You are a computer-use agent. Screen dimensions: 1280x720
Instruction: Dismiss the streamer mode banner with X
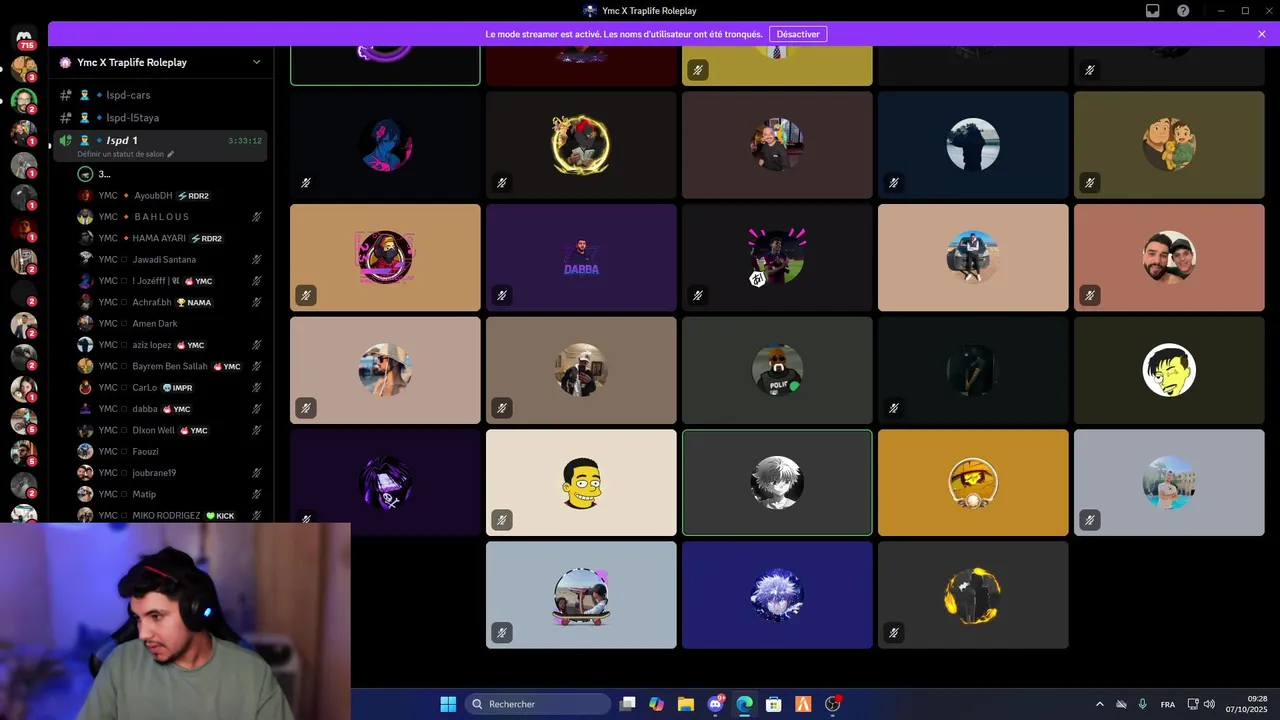click(x=1262, y=34)
